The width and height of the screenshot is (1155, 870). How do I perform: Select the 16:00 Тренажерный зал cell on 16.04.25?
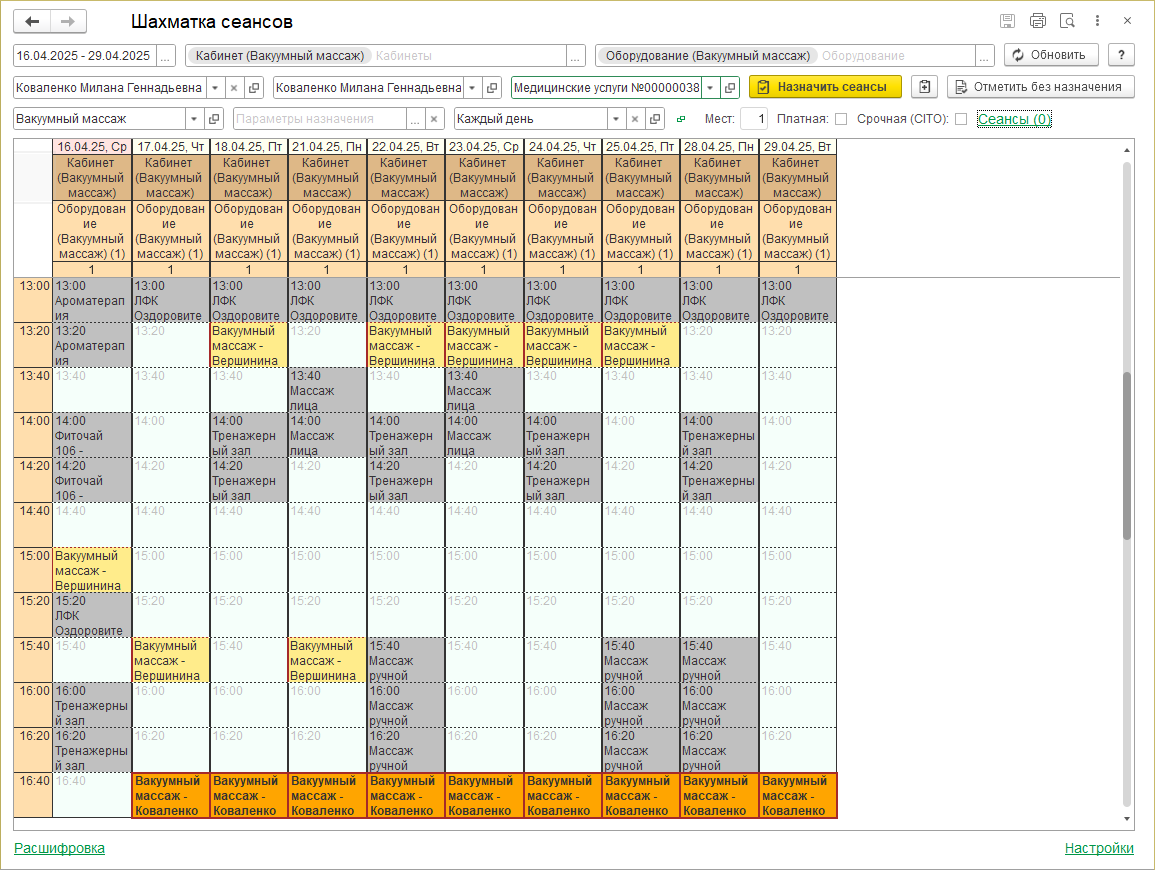(x=92, y=705)
